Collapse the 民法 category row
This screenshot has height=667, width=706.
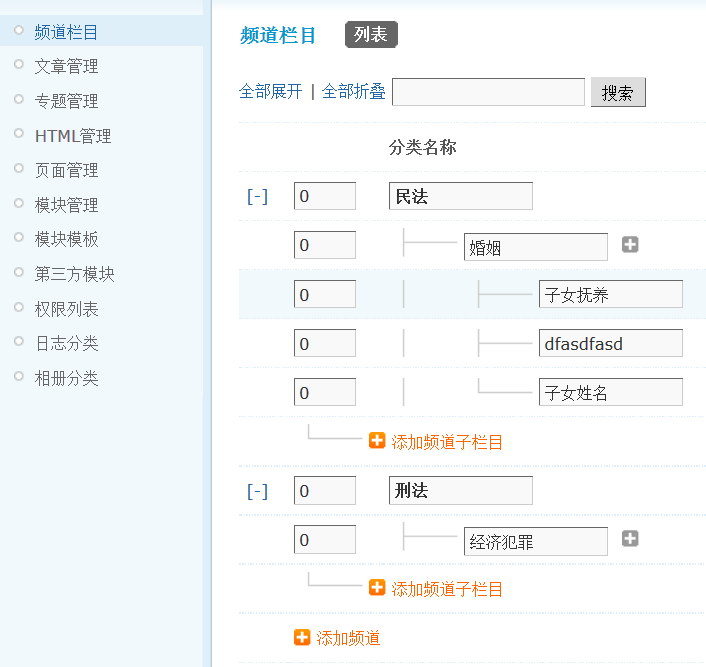coord(257,197)
